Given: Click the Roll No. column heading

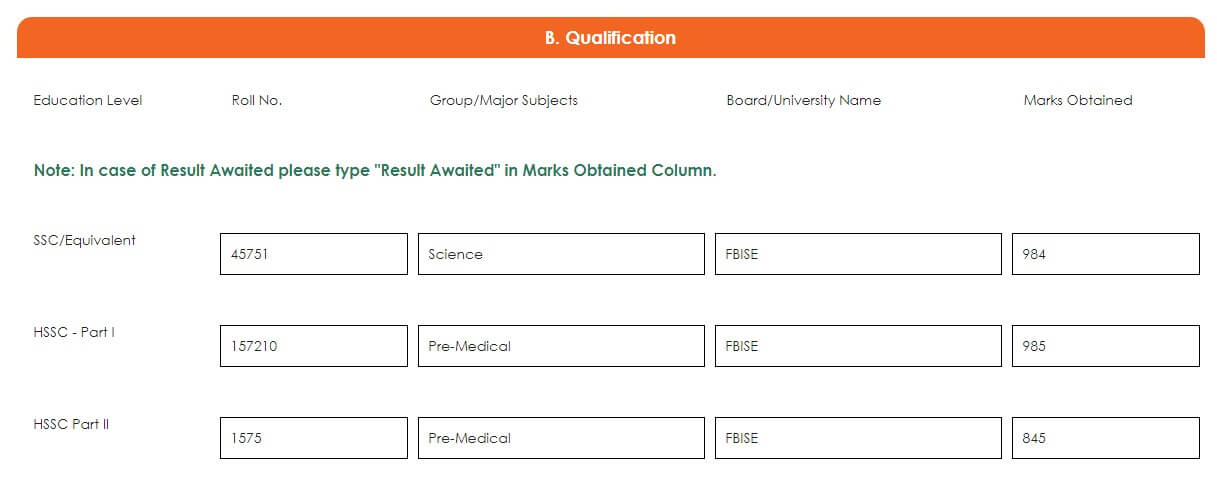Looking at the screenshot, I should [x=257, y=100].
